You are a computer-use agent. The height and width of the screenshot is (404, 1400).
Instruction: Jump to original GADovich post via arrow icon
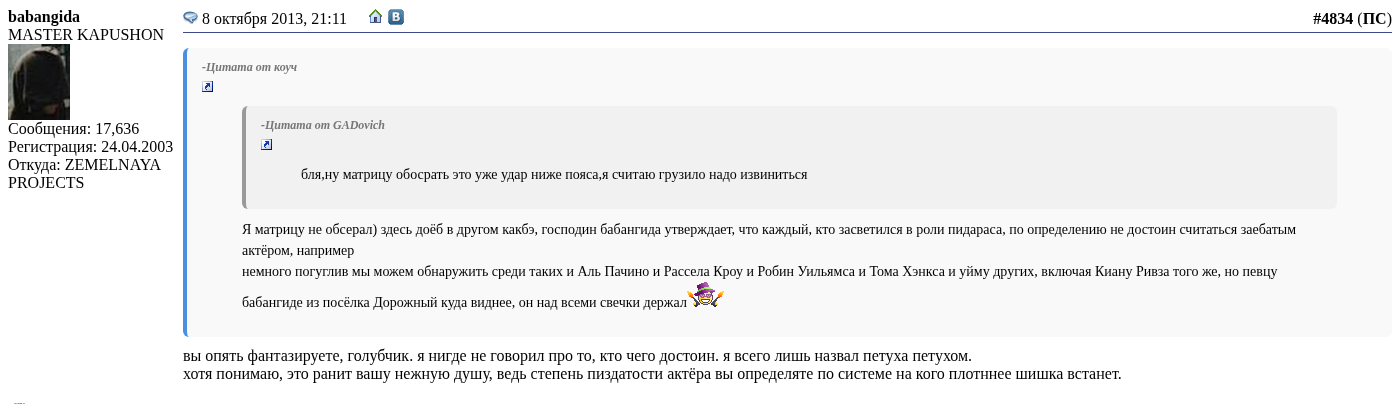[x=267, y=145]
